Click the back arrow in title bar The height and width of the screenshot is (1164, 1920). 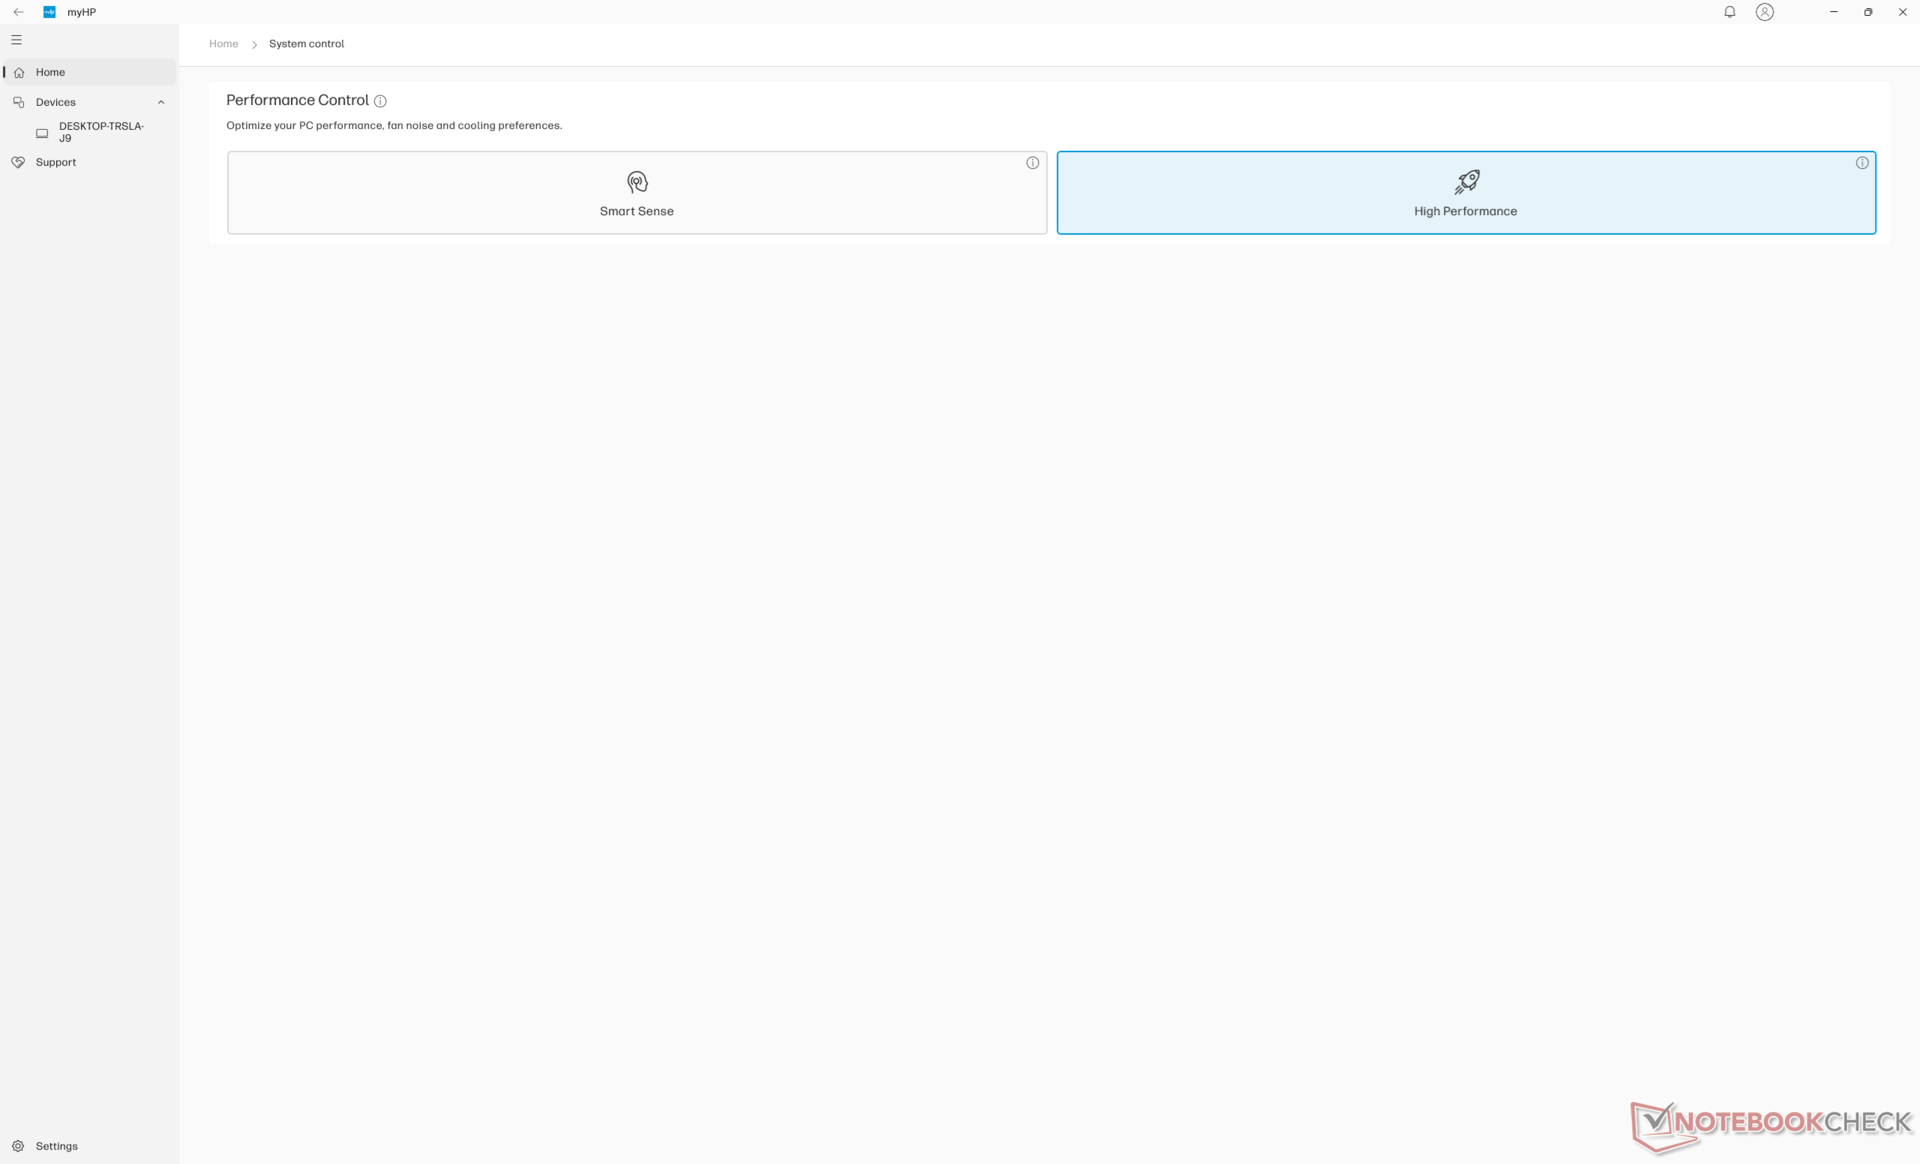point(18,12)
